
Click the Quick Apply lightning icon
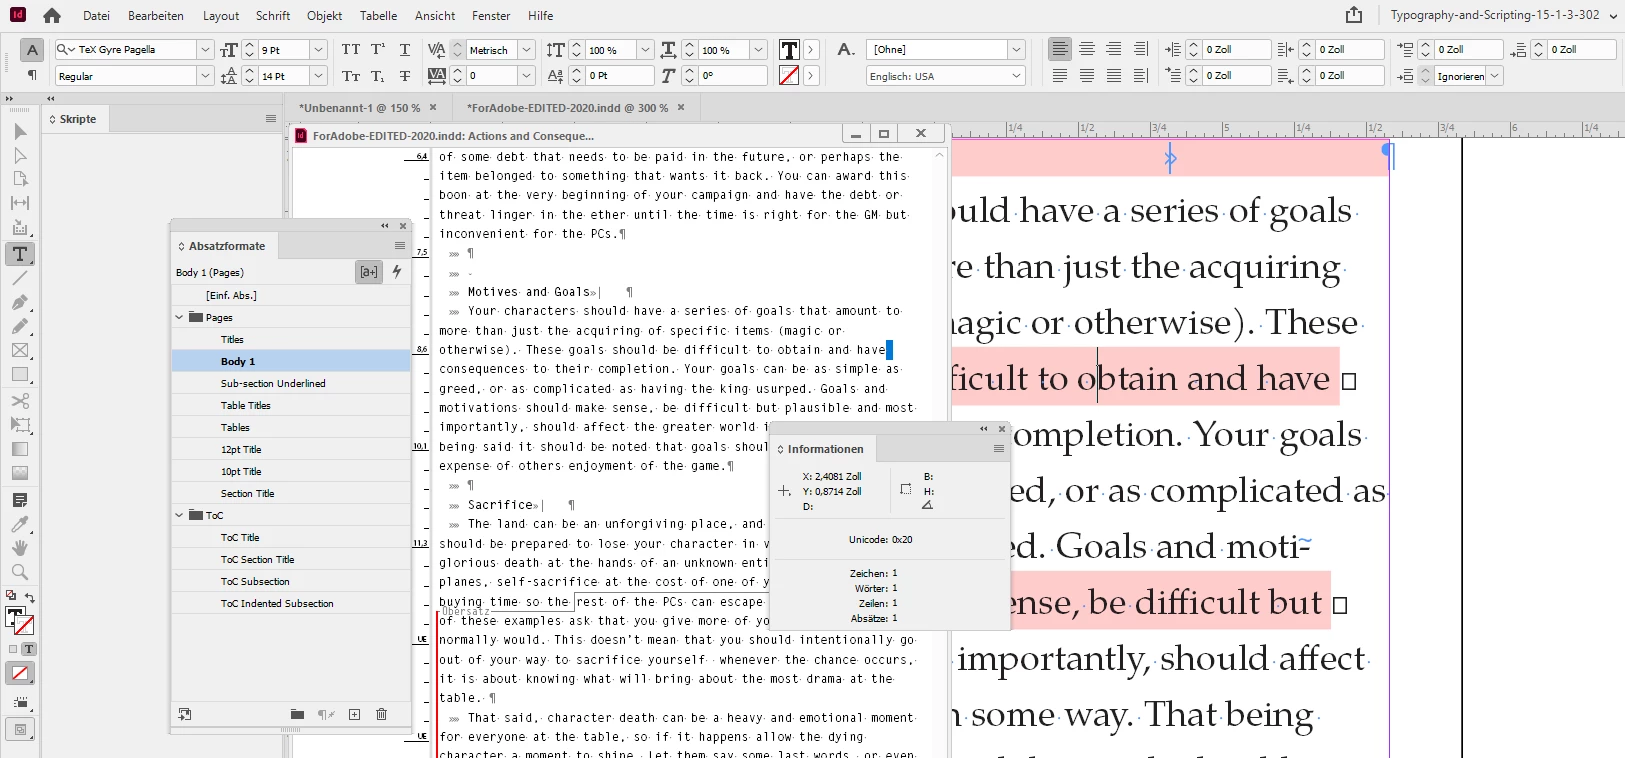pyautogui.click(x=397, y=271)
